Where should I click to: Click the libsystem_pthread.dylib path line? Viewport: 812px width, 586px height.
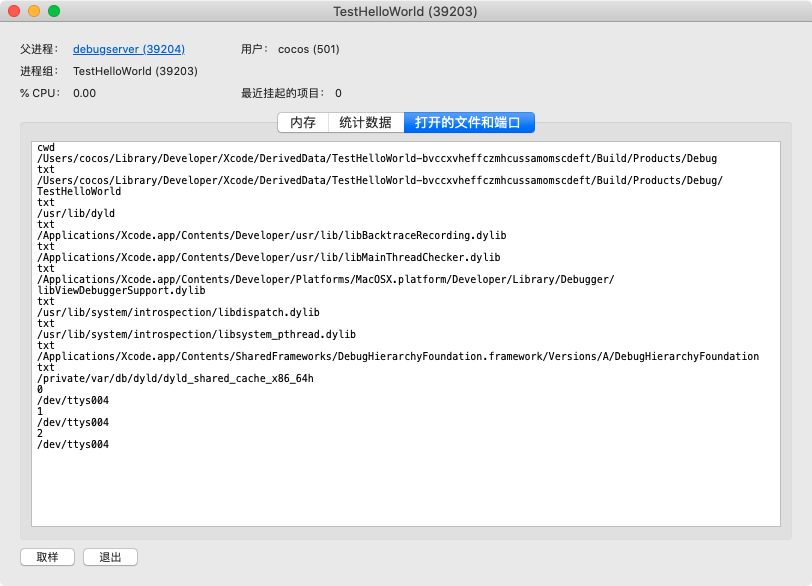tap(196, 334)
